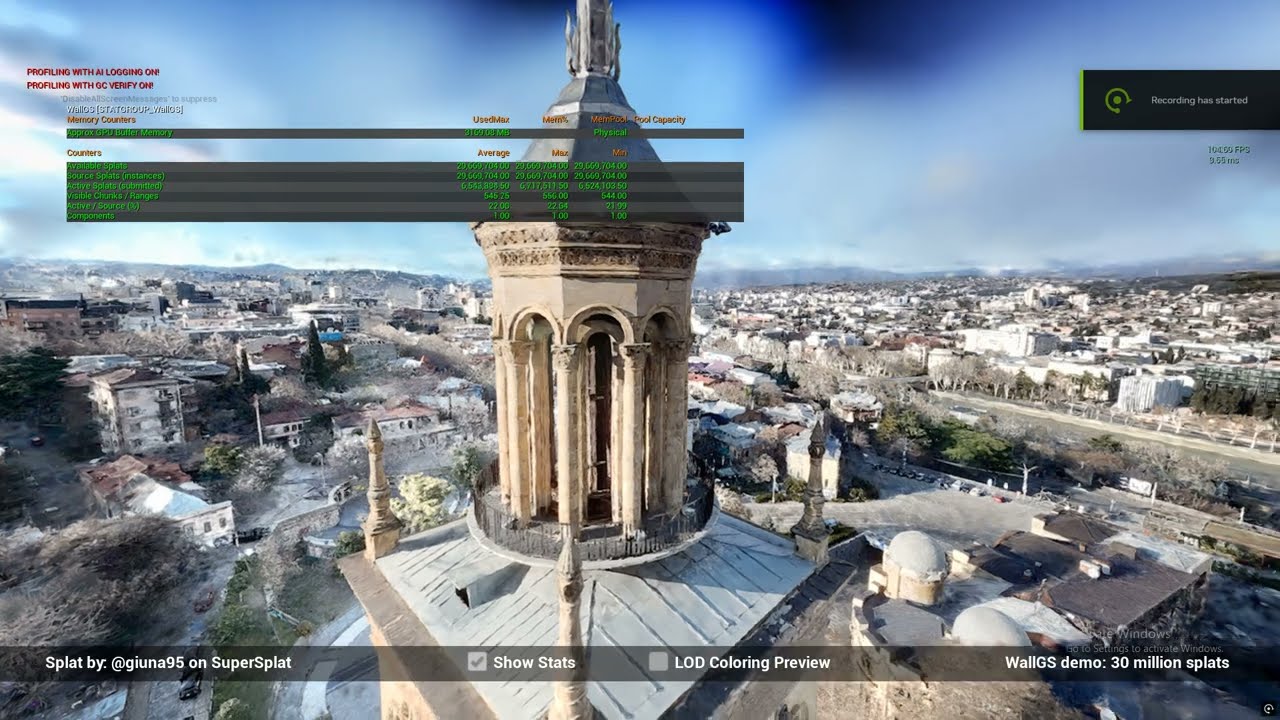Click the 'Approx GPU Buffer Memory' stat row
This screenshot has width=1280, height=720.
point(405,133)
